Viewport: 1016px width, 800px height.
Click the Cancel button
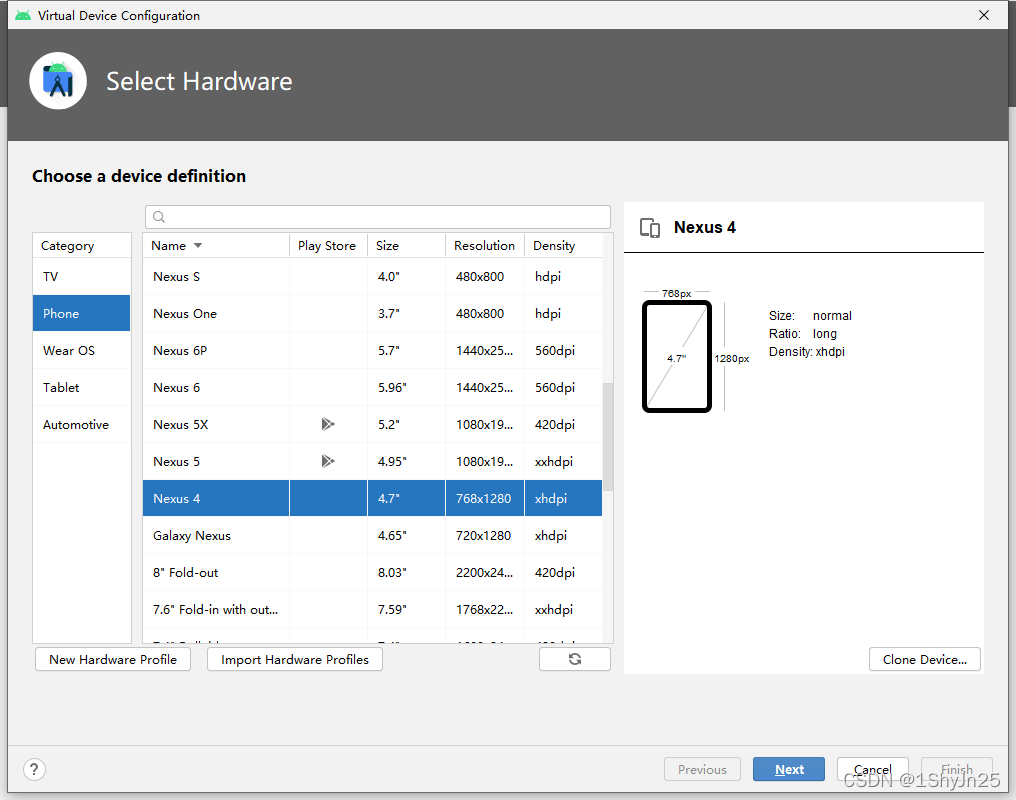click(x=872, y=770)
